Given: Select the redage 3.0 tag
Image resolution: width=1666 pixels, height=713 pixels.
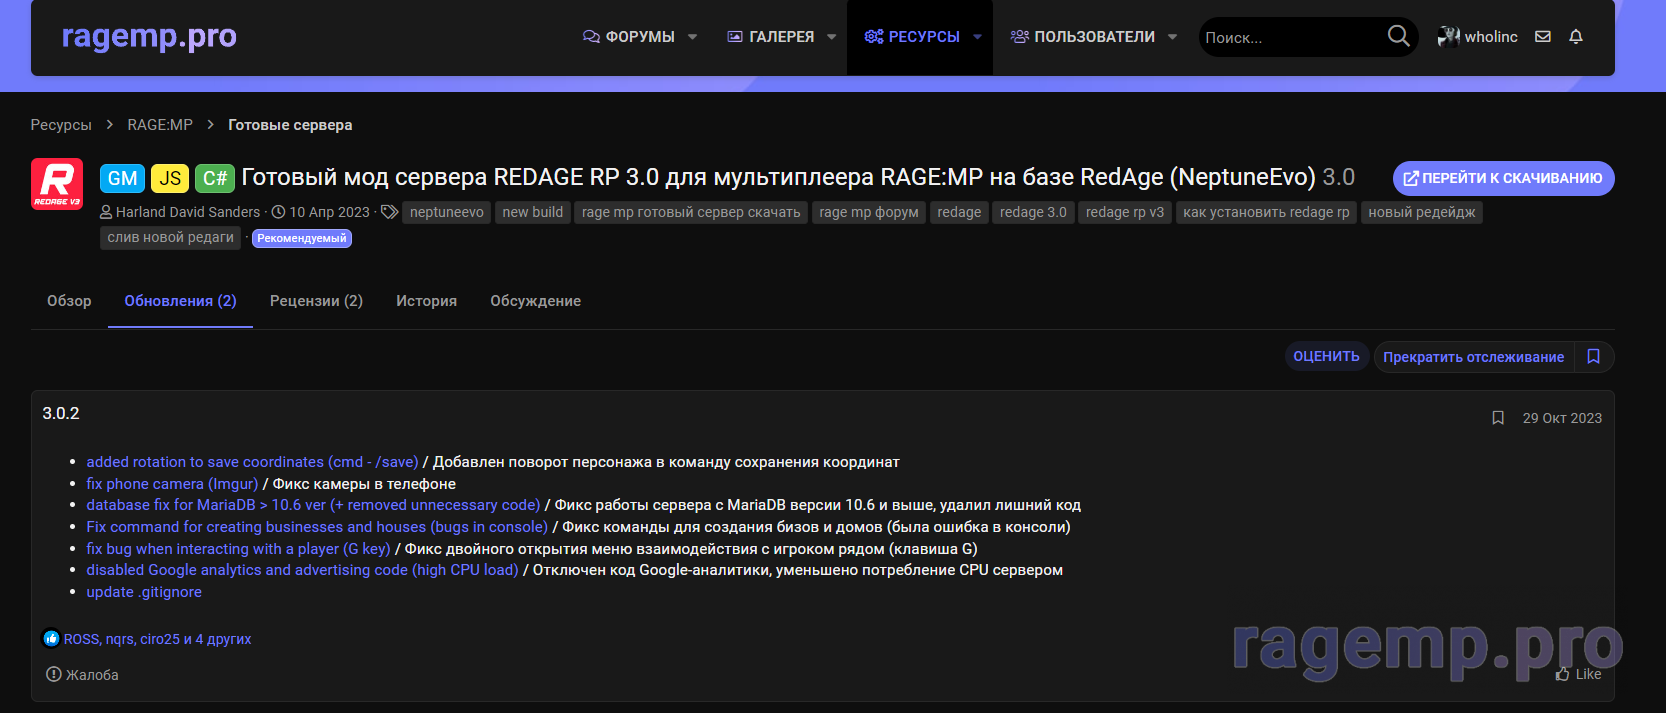Looking at the screenshot, I should click(x=1033, y=212).
